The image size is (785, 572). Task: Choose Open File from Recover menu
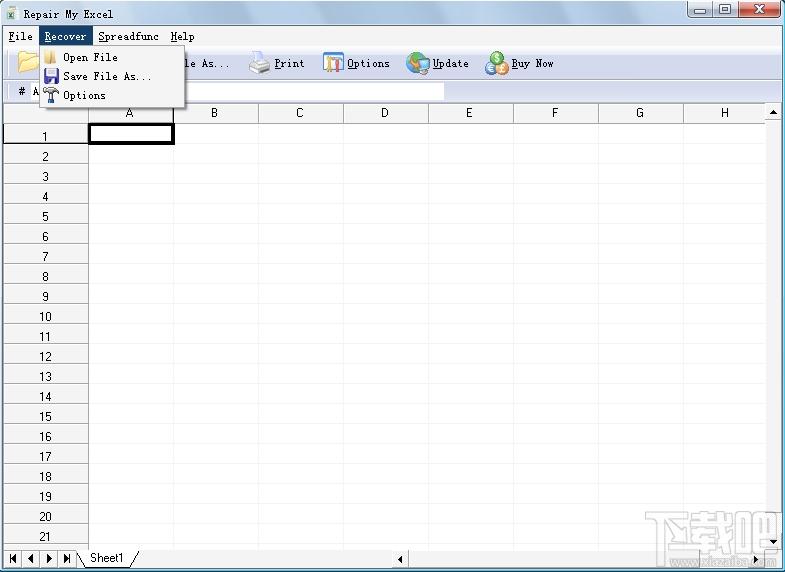(112, 57)
